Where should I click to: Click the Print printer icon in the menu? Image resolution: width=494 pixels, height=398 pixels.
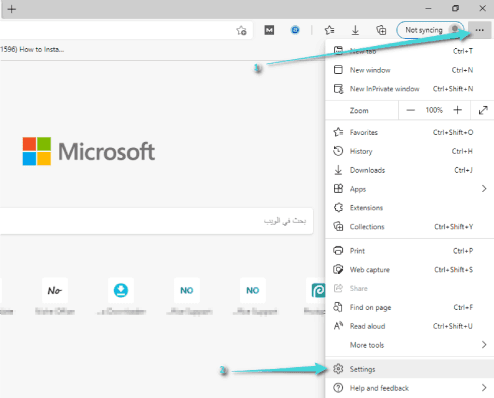338,250
